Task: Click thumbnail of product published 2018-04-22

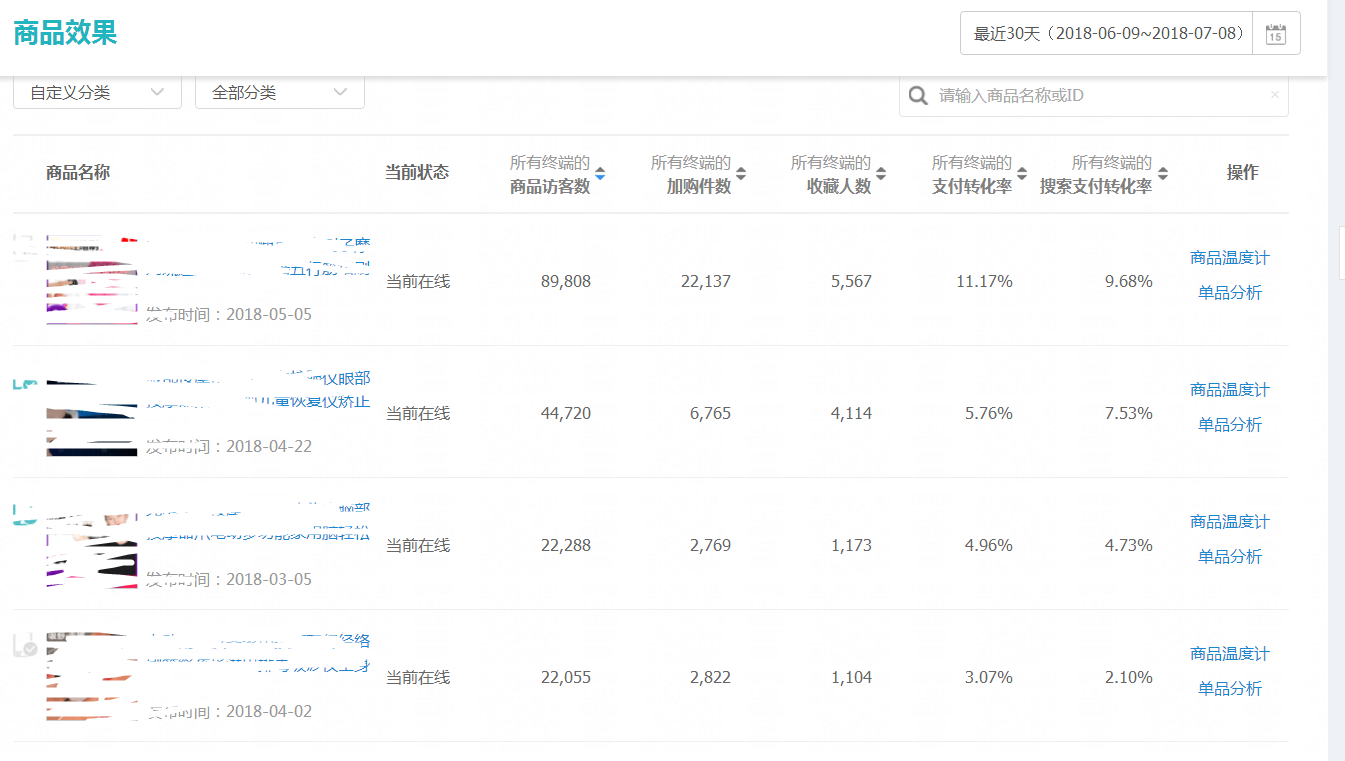Action: pyautogui.click(x=91, y=412)
